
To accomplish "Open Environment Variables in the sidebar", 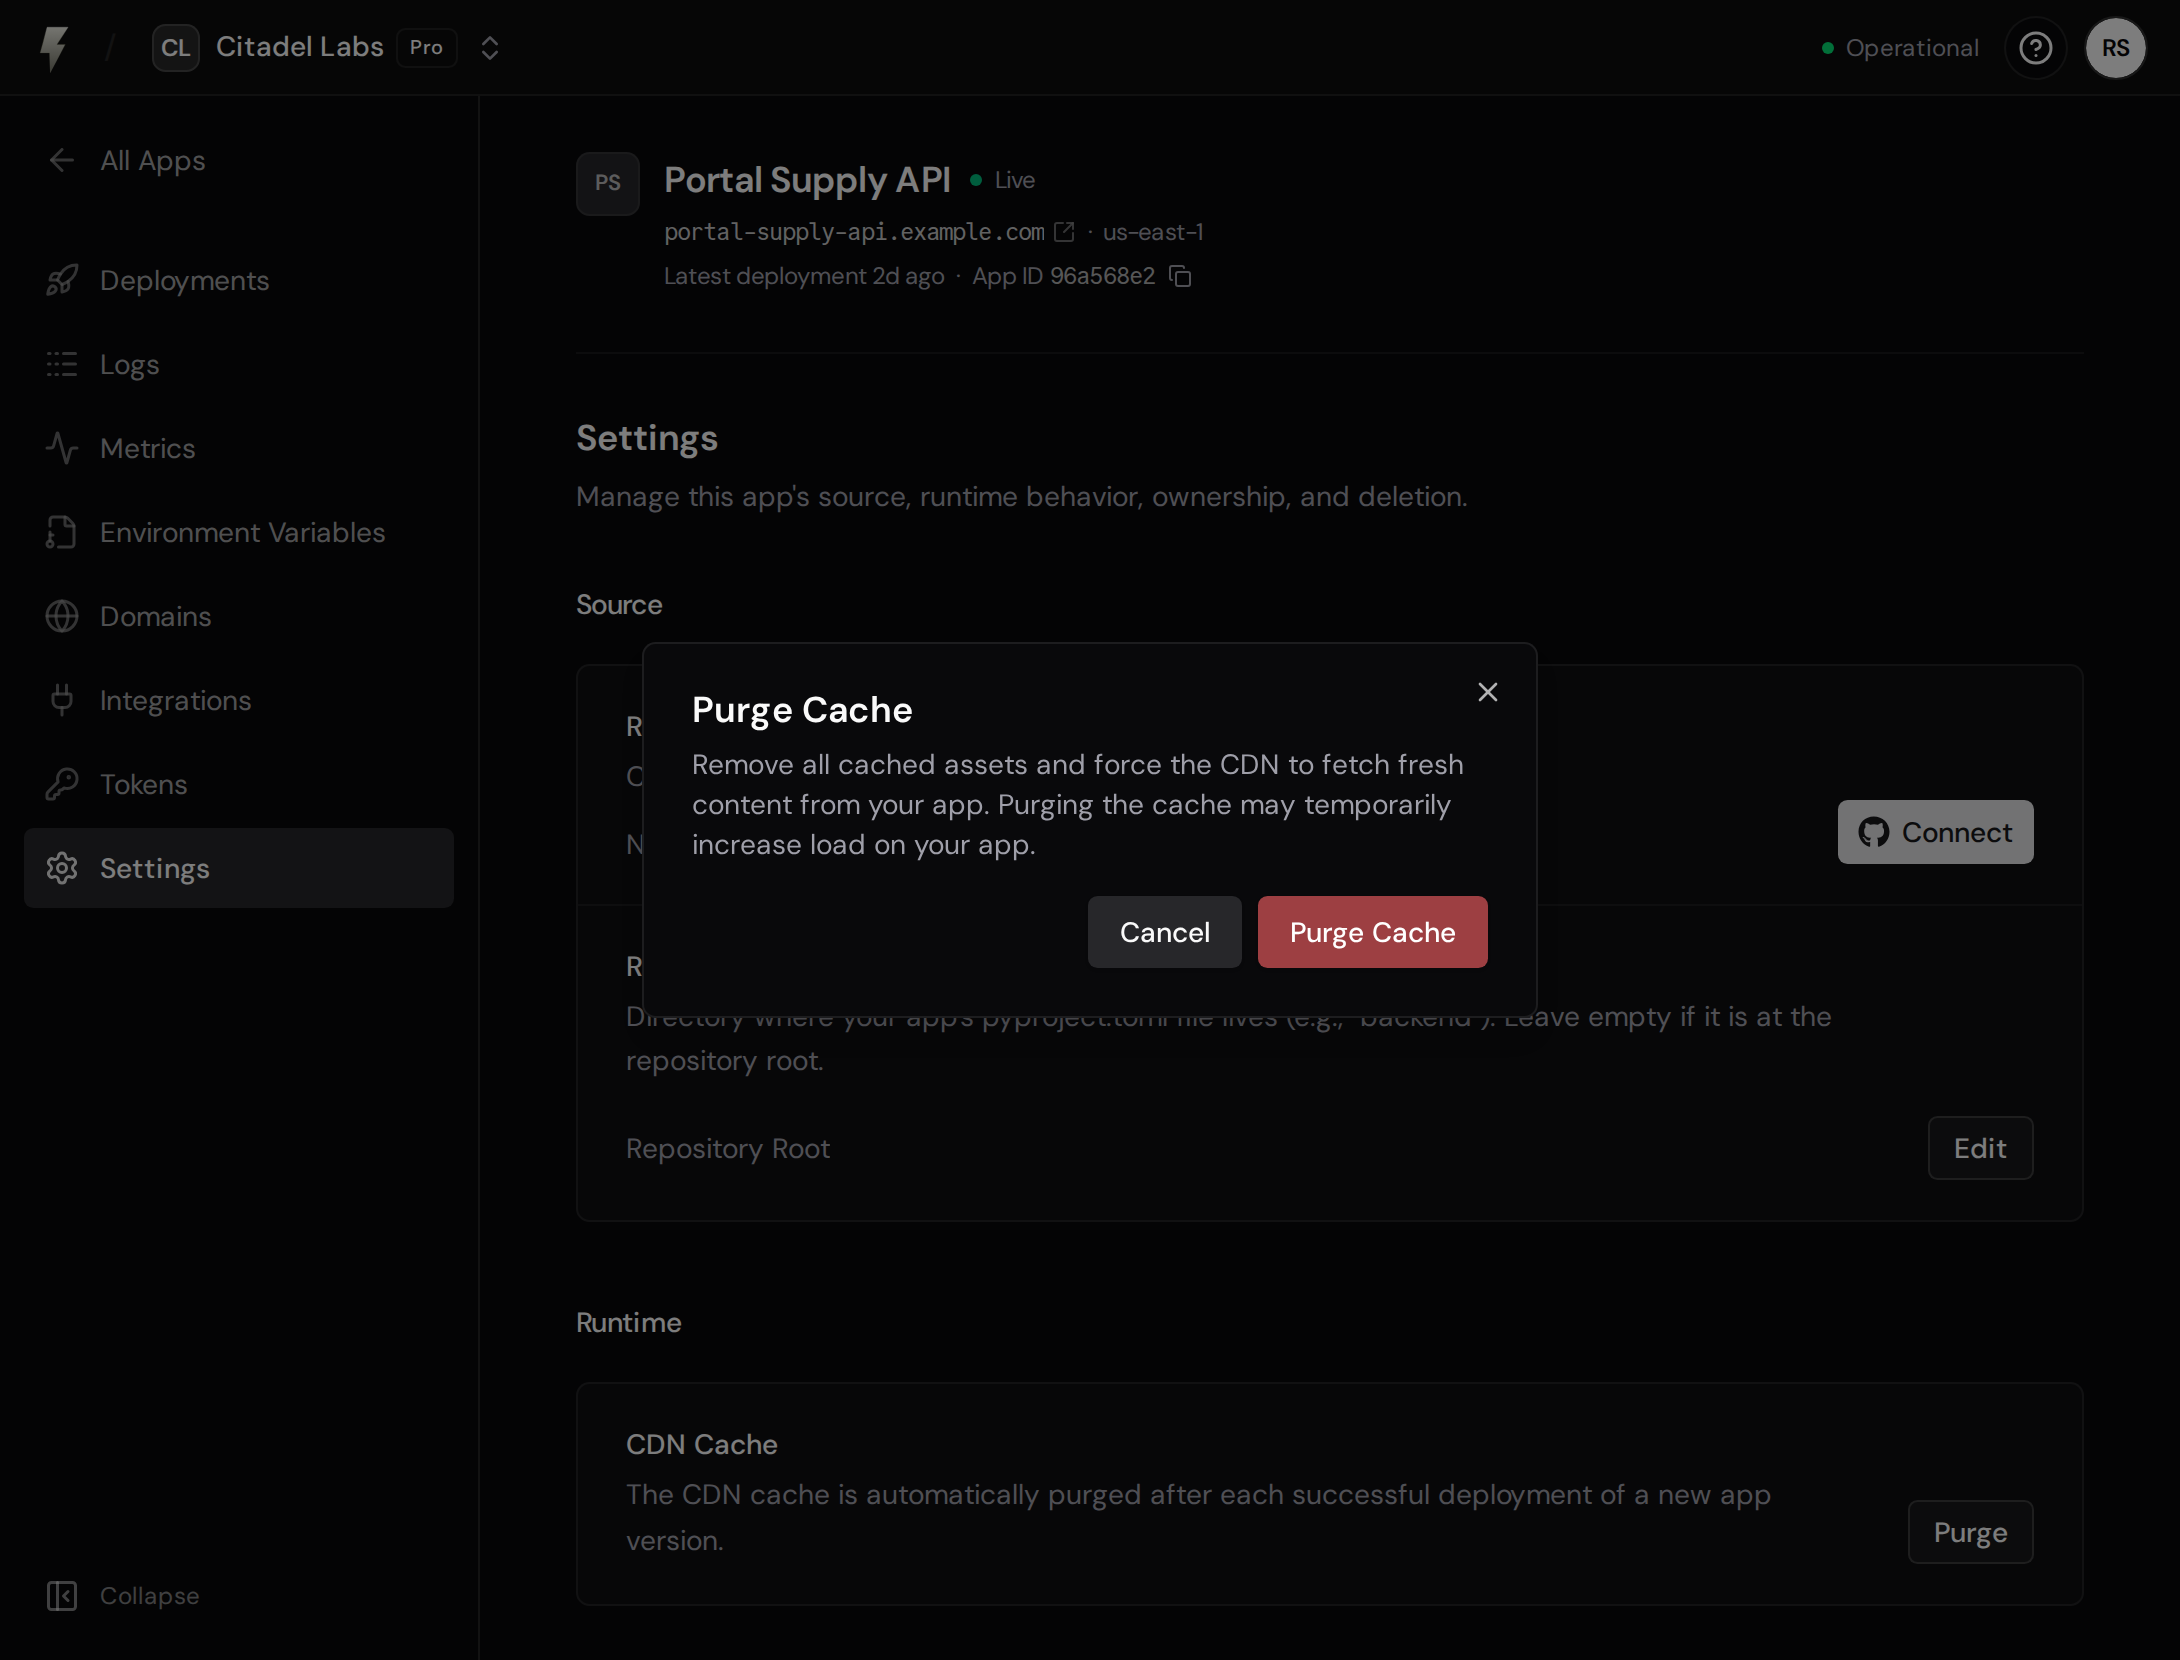I will pos(239,532).
